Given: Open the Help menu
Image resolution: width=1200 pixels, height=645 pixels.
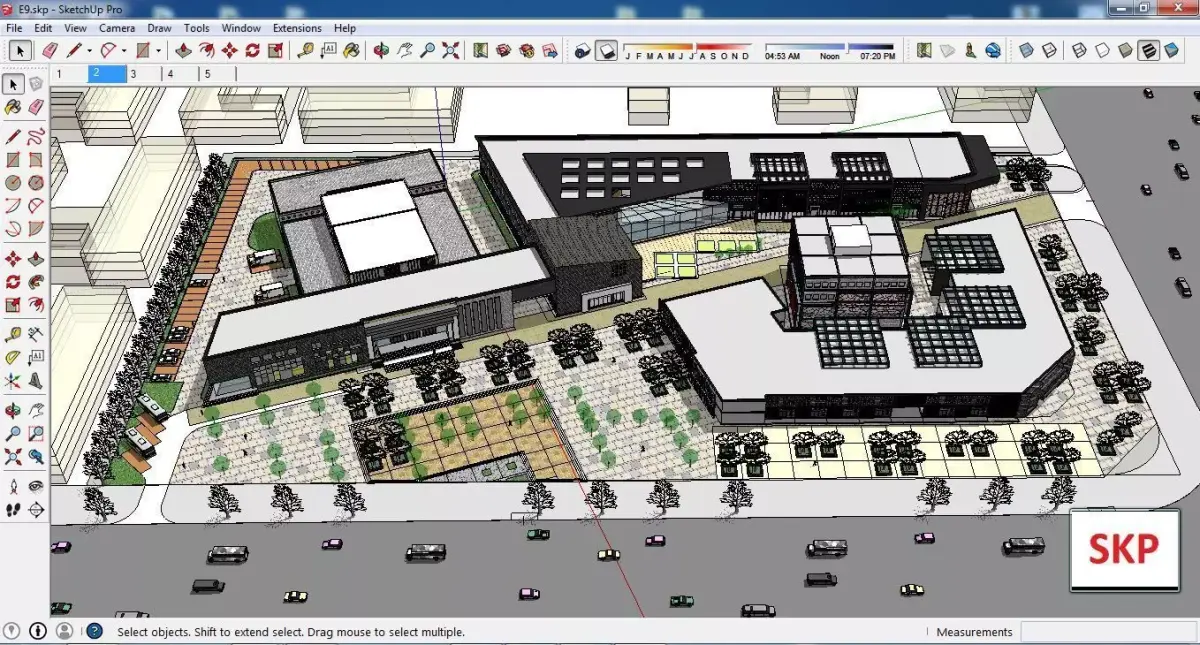Looking at the screenshot, I should [345, 28].
